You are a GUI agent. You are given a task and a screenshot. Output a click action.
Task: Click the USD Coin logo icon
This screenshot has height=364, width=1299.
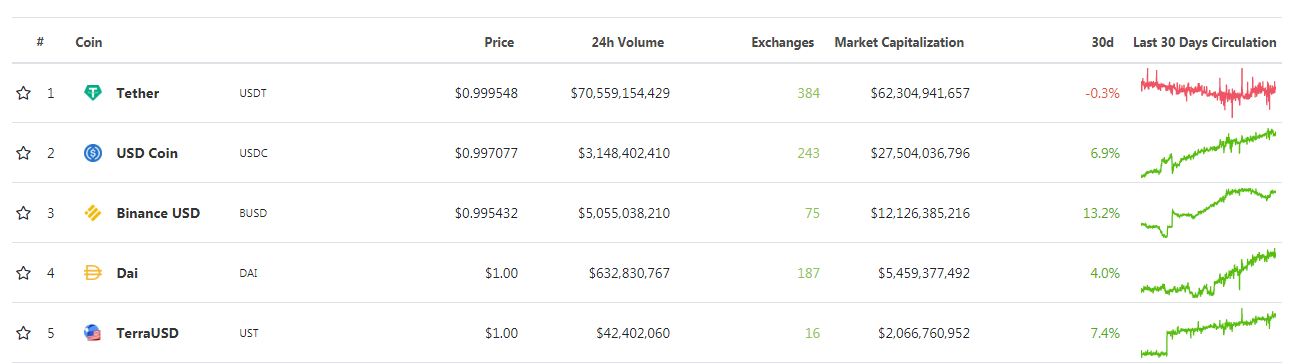point(93,153)
